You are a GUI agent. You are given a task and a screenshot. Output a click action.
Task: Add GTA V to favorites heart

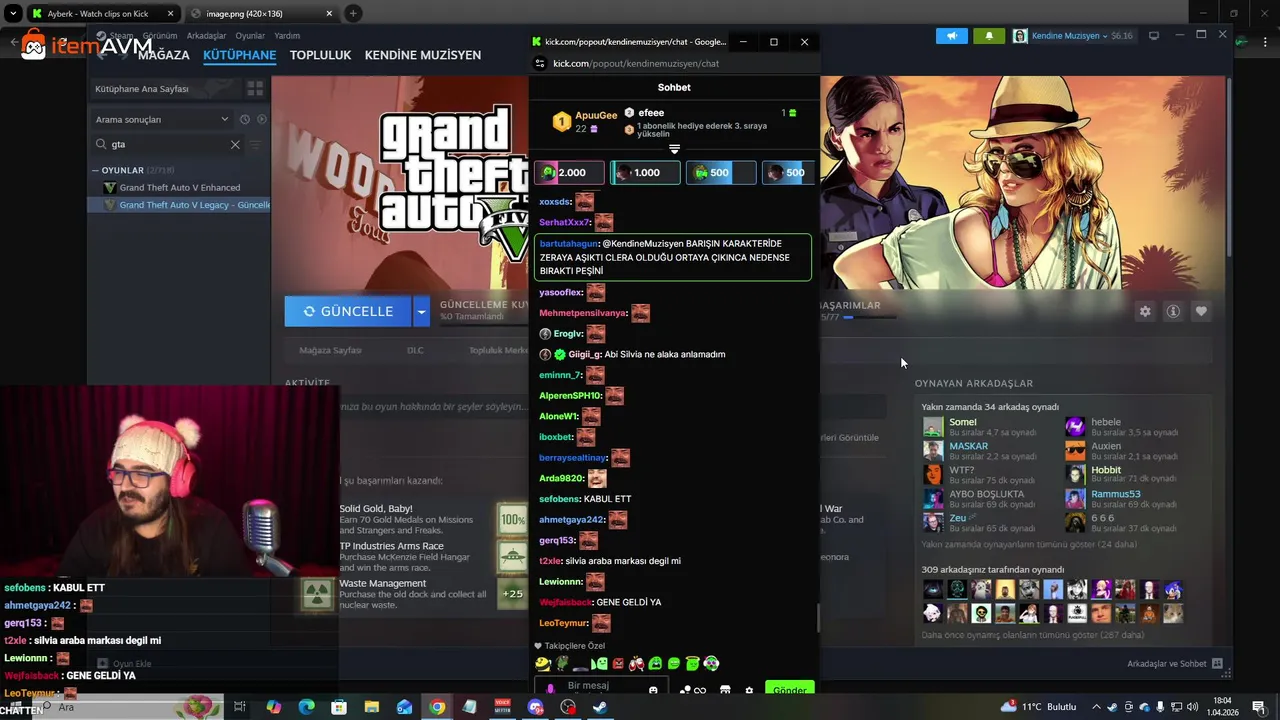click(x=1201, y=311)
